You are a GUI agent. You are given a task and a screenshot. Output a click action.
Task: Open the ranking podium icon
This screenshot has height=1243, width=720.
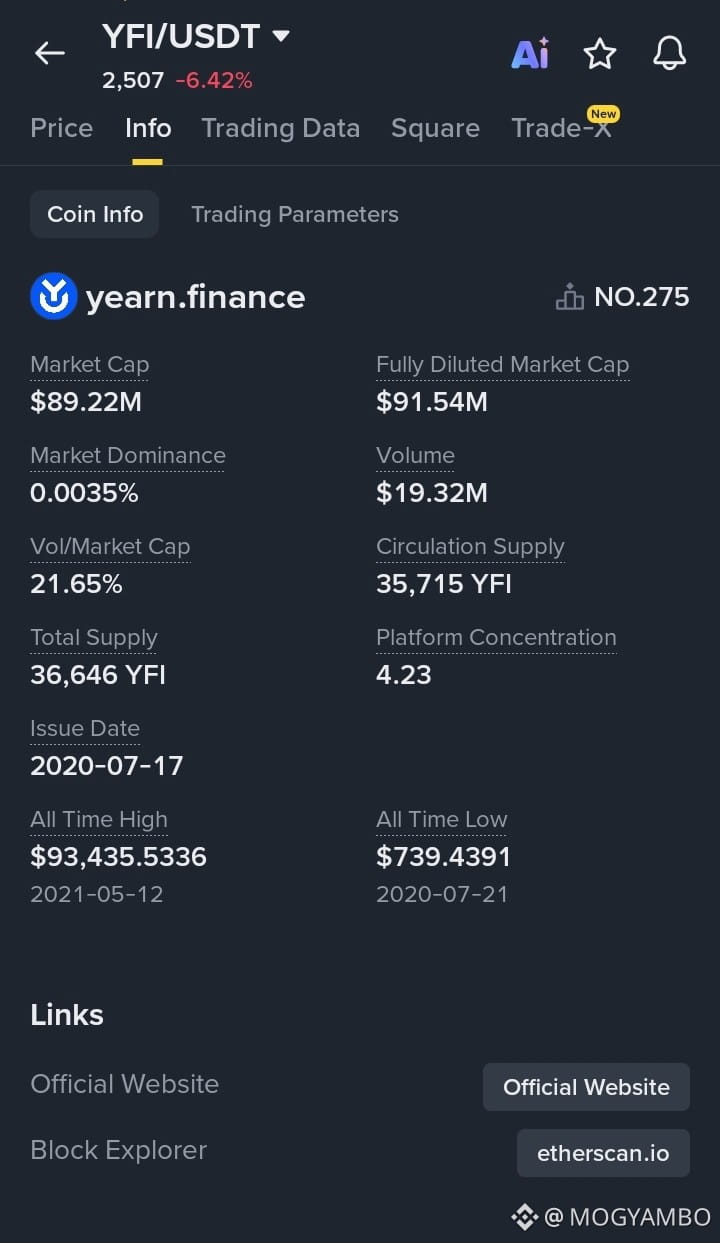570,297
